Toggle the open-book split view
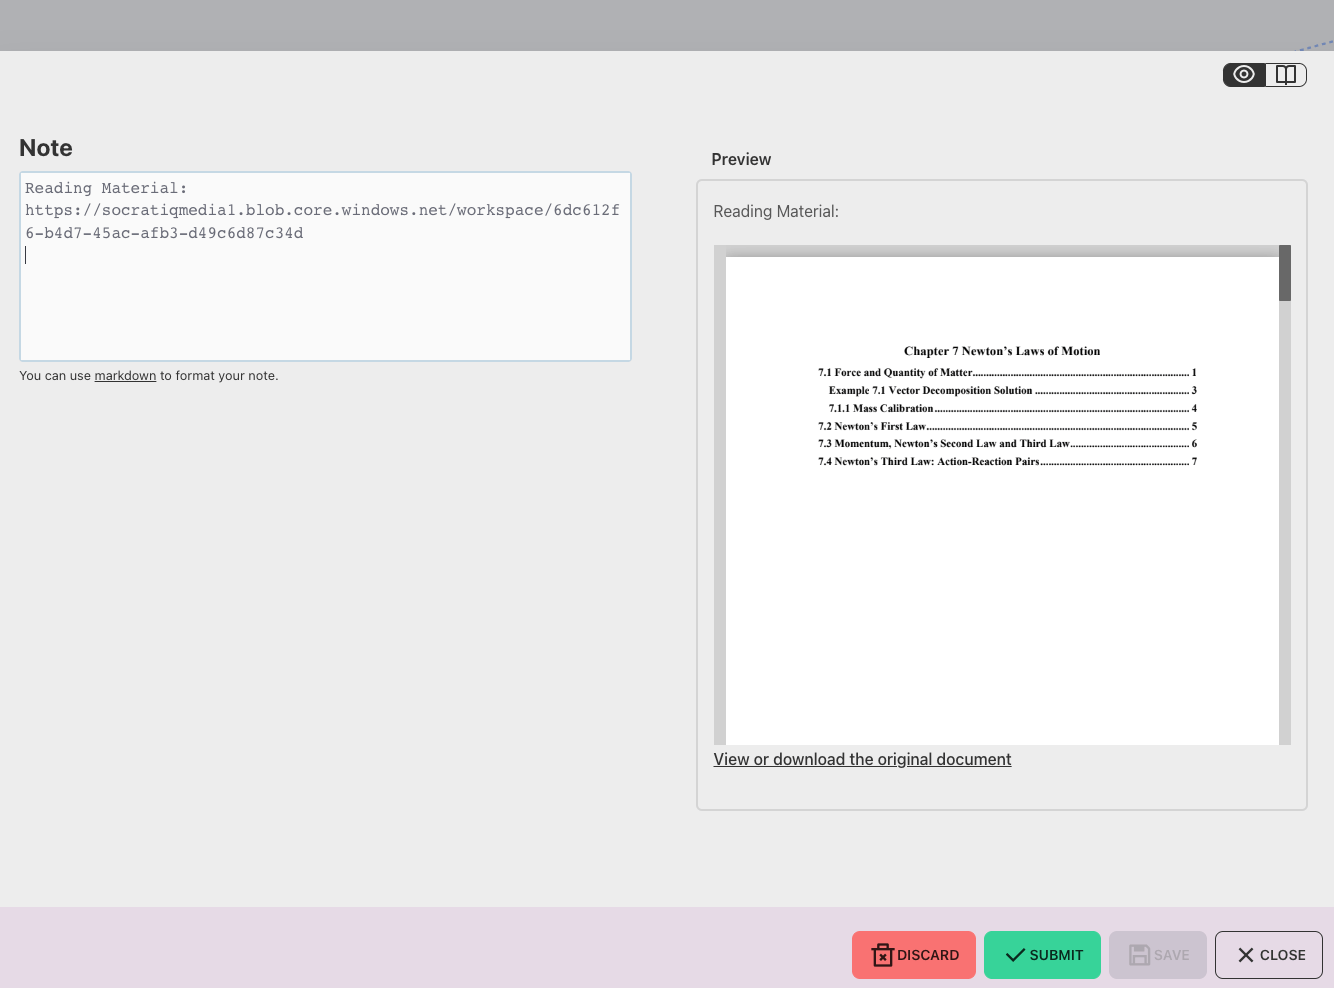Screen dimensions: 1334x988 (x=1286, y=75)
